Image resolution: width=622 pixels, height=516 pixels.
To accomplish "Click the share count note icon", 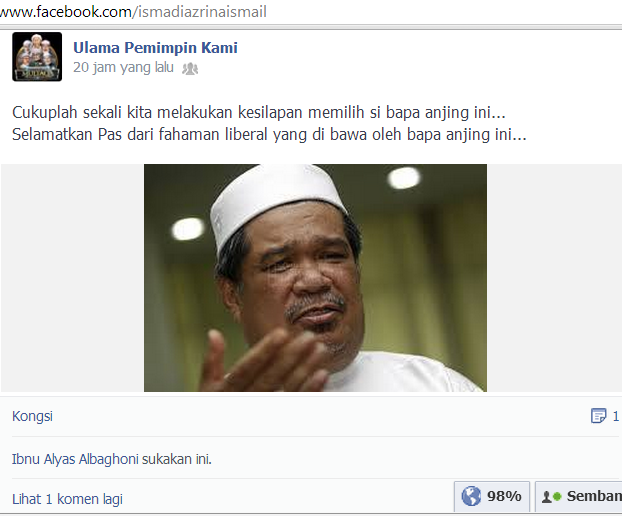I will [599, 416].
